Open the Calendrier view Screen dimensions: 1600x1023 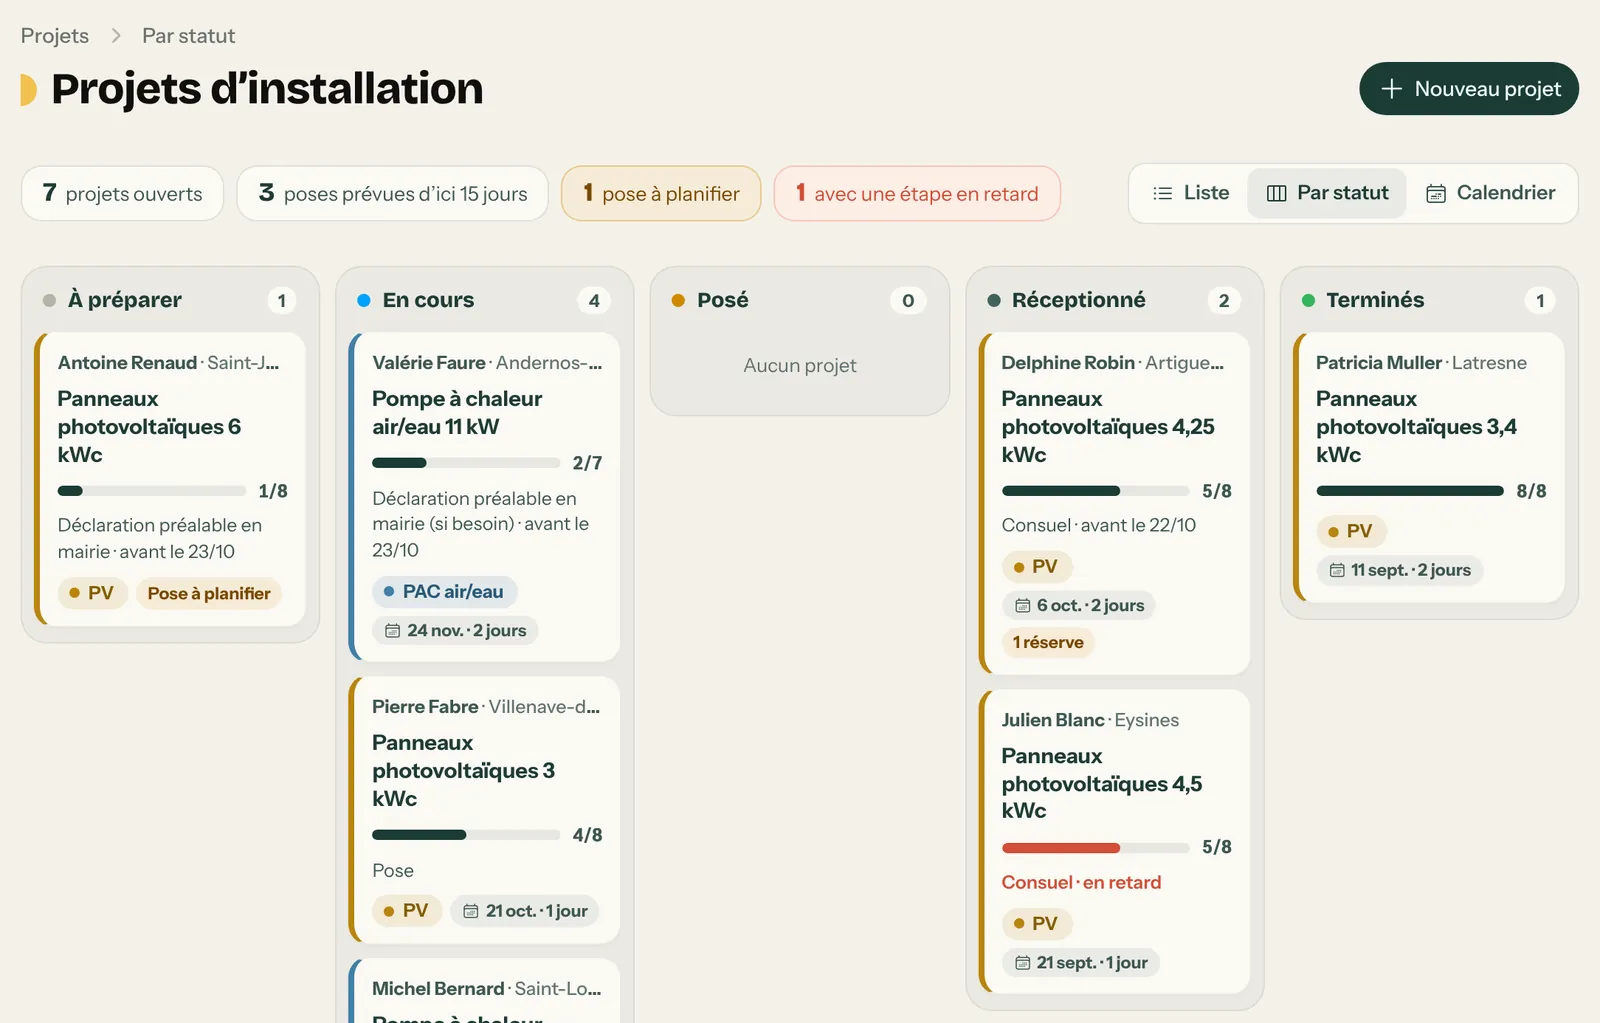(x=1490, y=193)
